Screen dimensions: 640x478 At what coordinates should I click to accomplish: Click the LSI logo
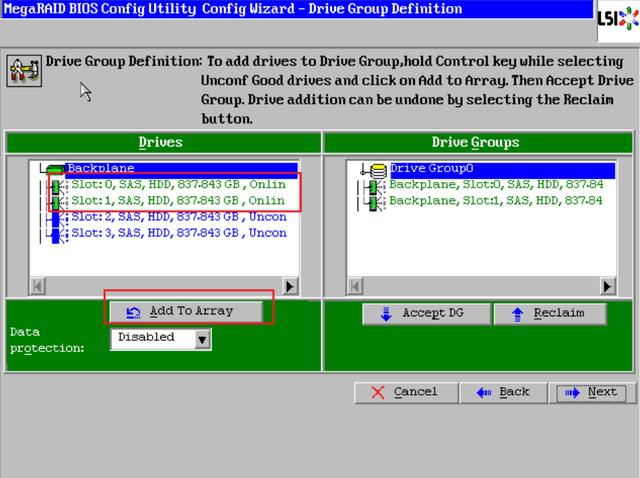tap(618, 20)
